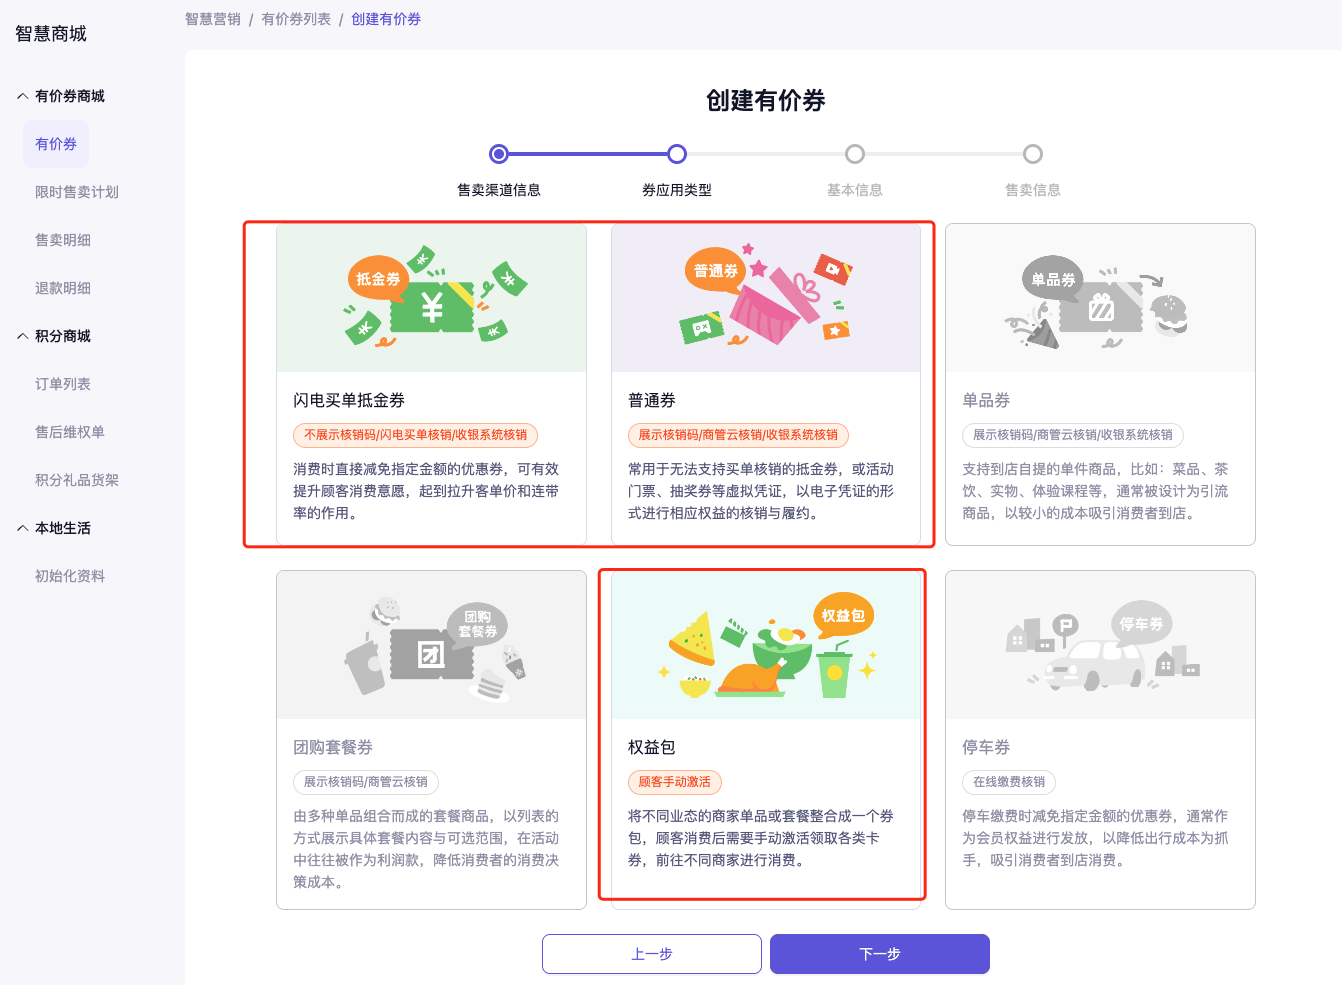Screen dimensions: 1342x985
Task: Click the 券应用类型 step circle
Action: (x=677, y=154)
